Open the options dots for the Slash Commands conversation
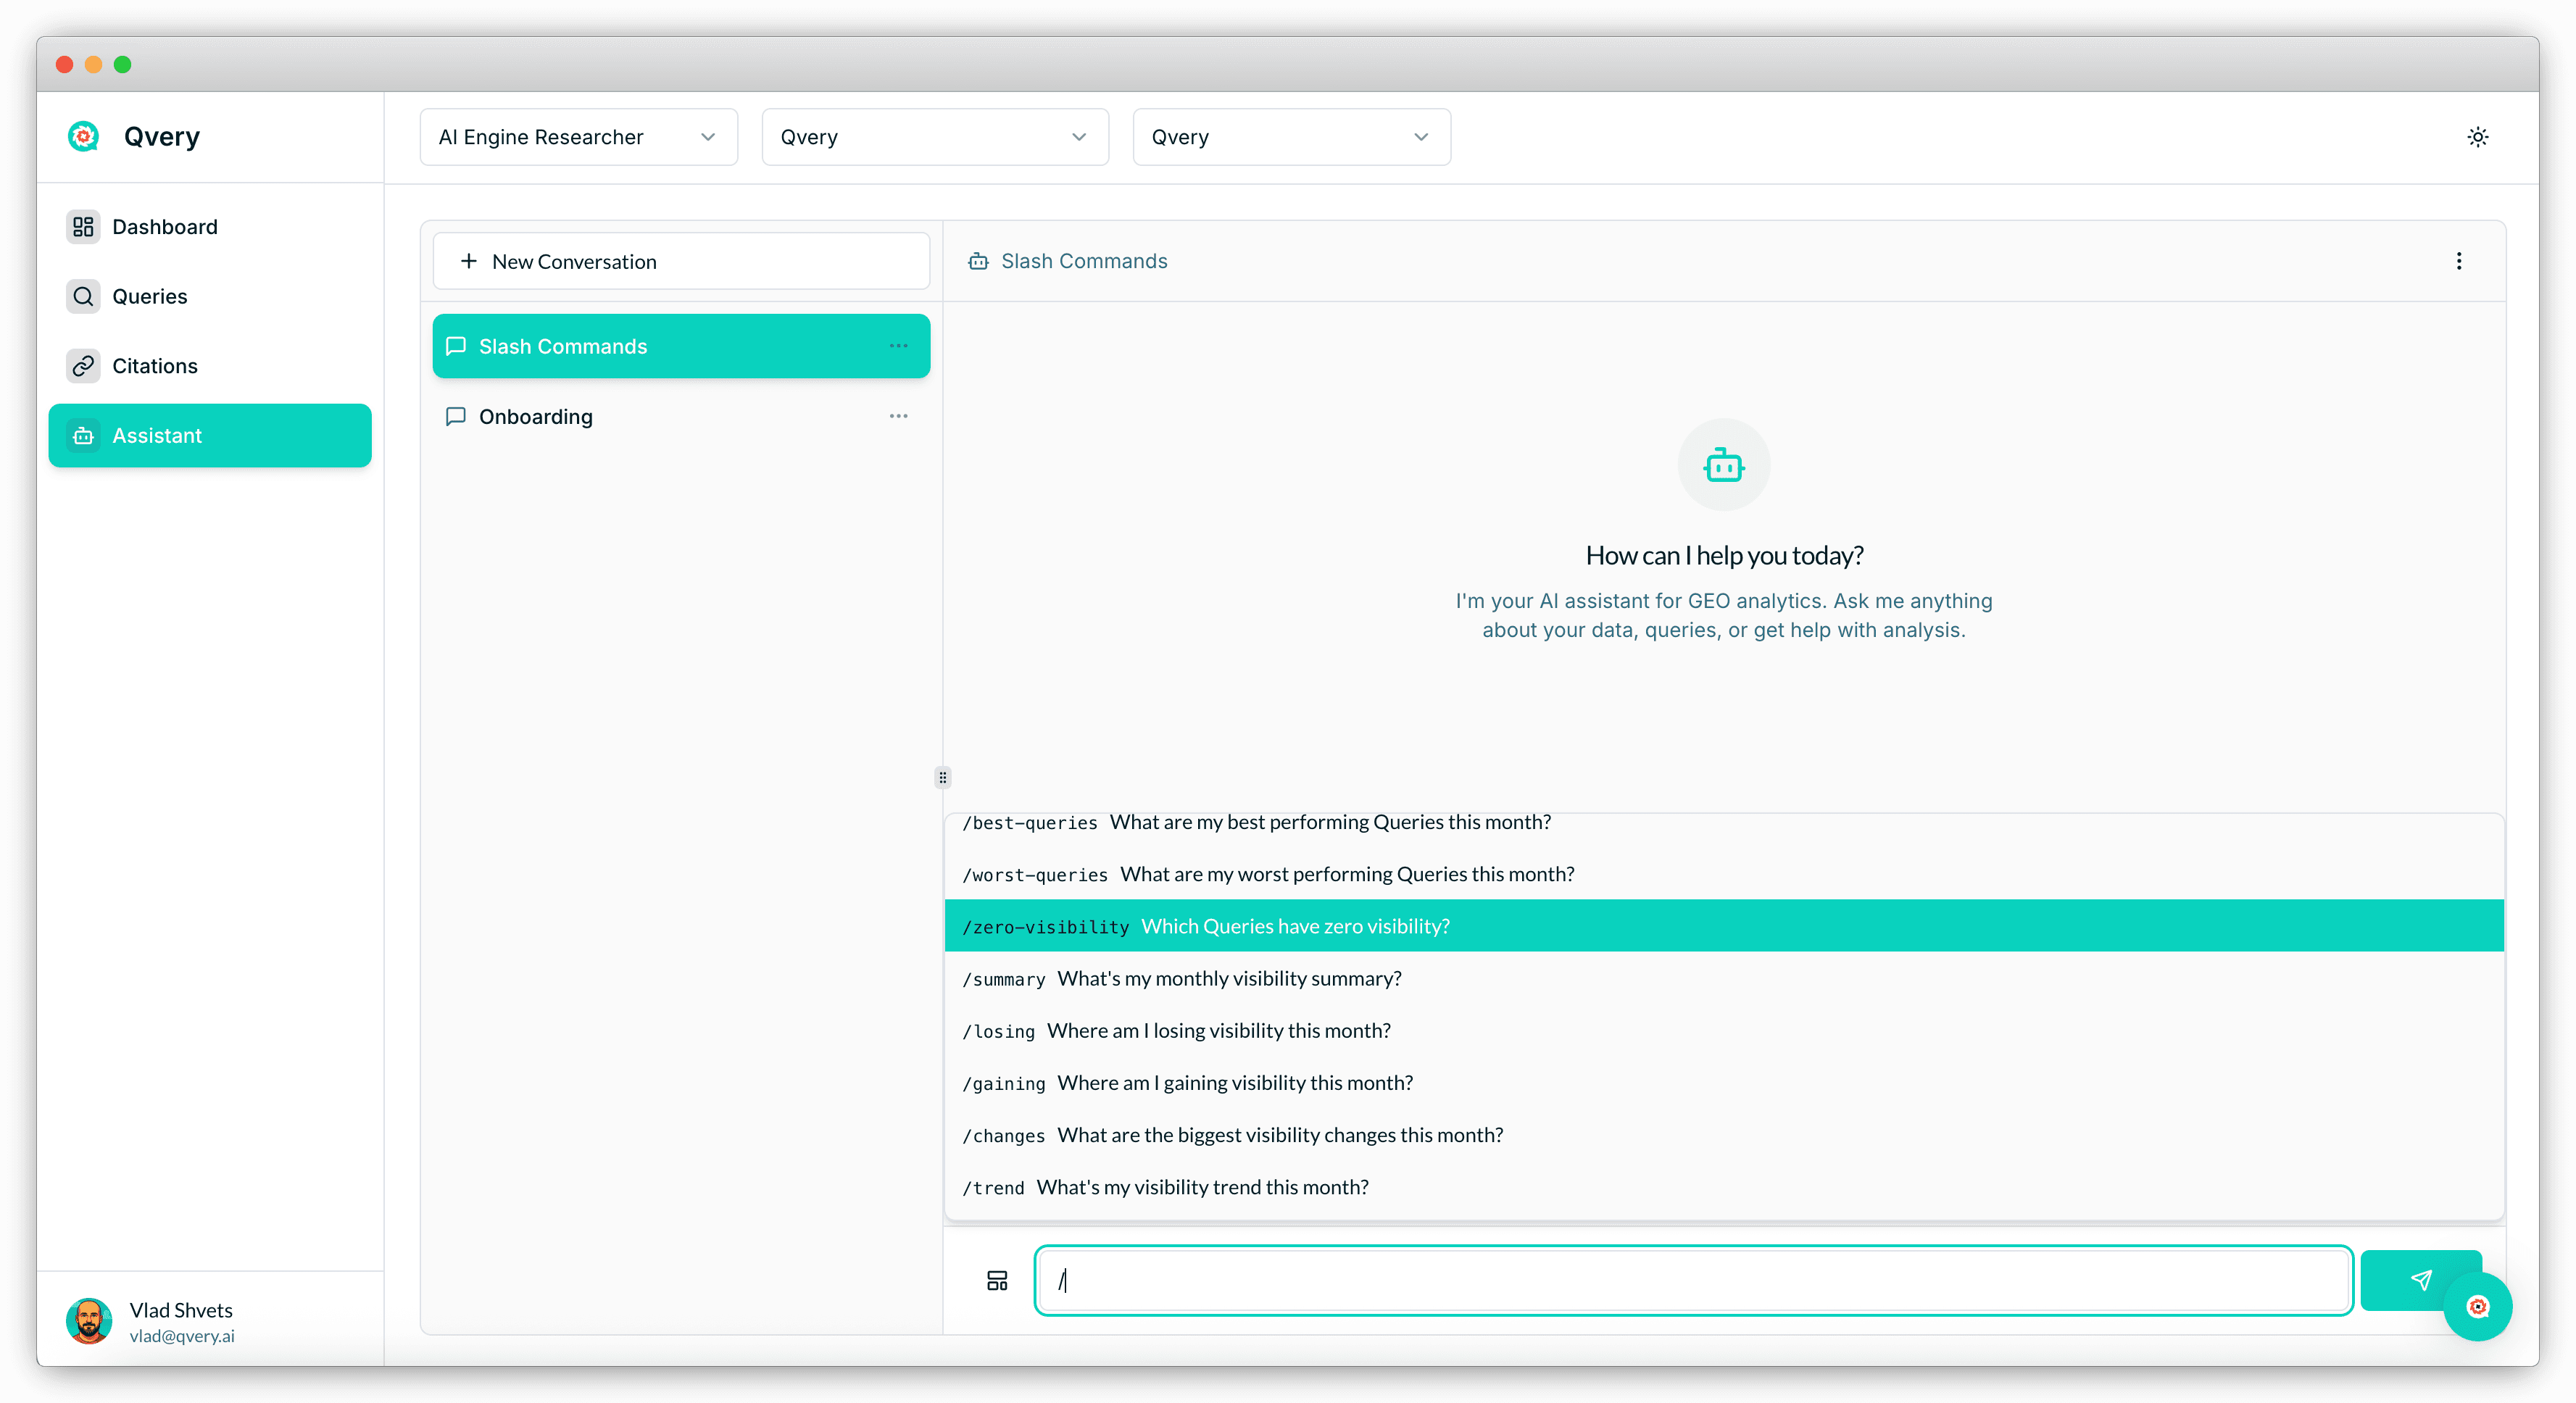This screenshot has width=2576, height=1403. pyautogui.click(x=898, y=346)
